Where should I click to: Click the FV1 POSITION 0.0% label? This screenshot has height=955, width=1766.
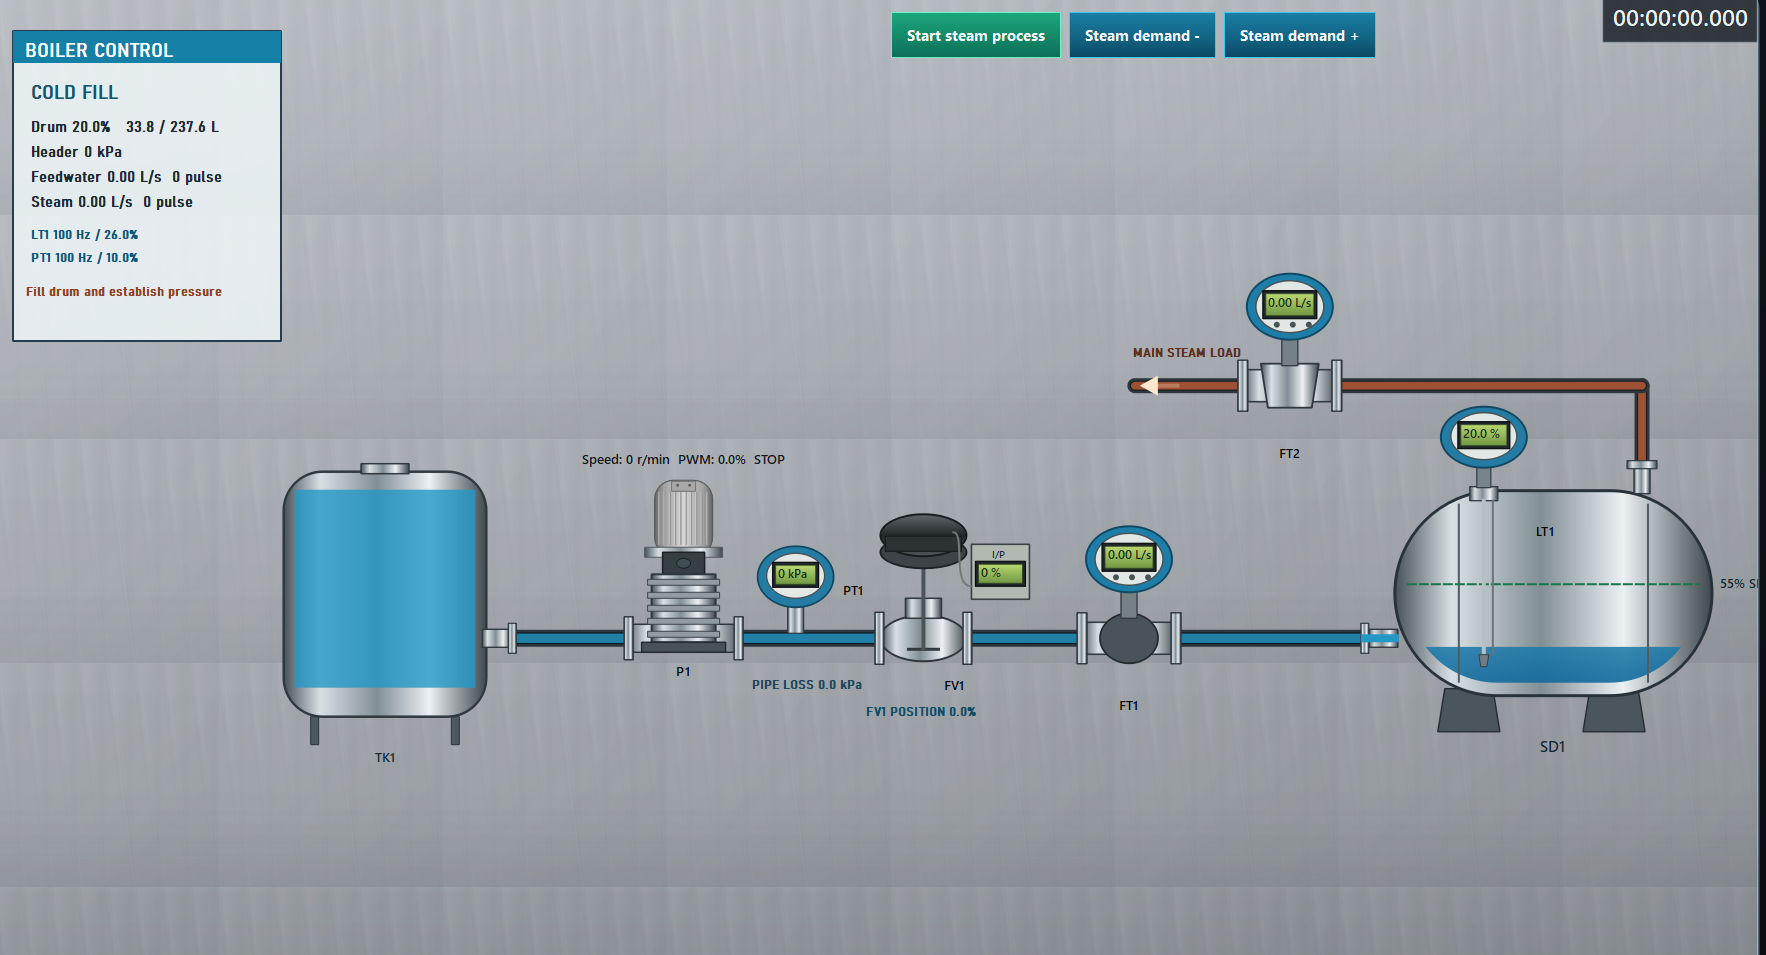coord(921,712)
